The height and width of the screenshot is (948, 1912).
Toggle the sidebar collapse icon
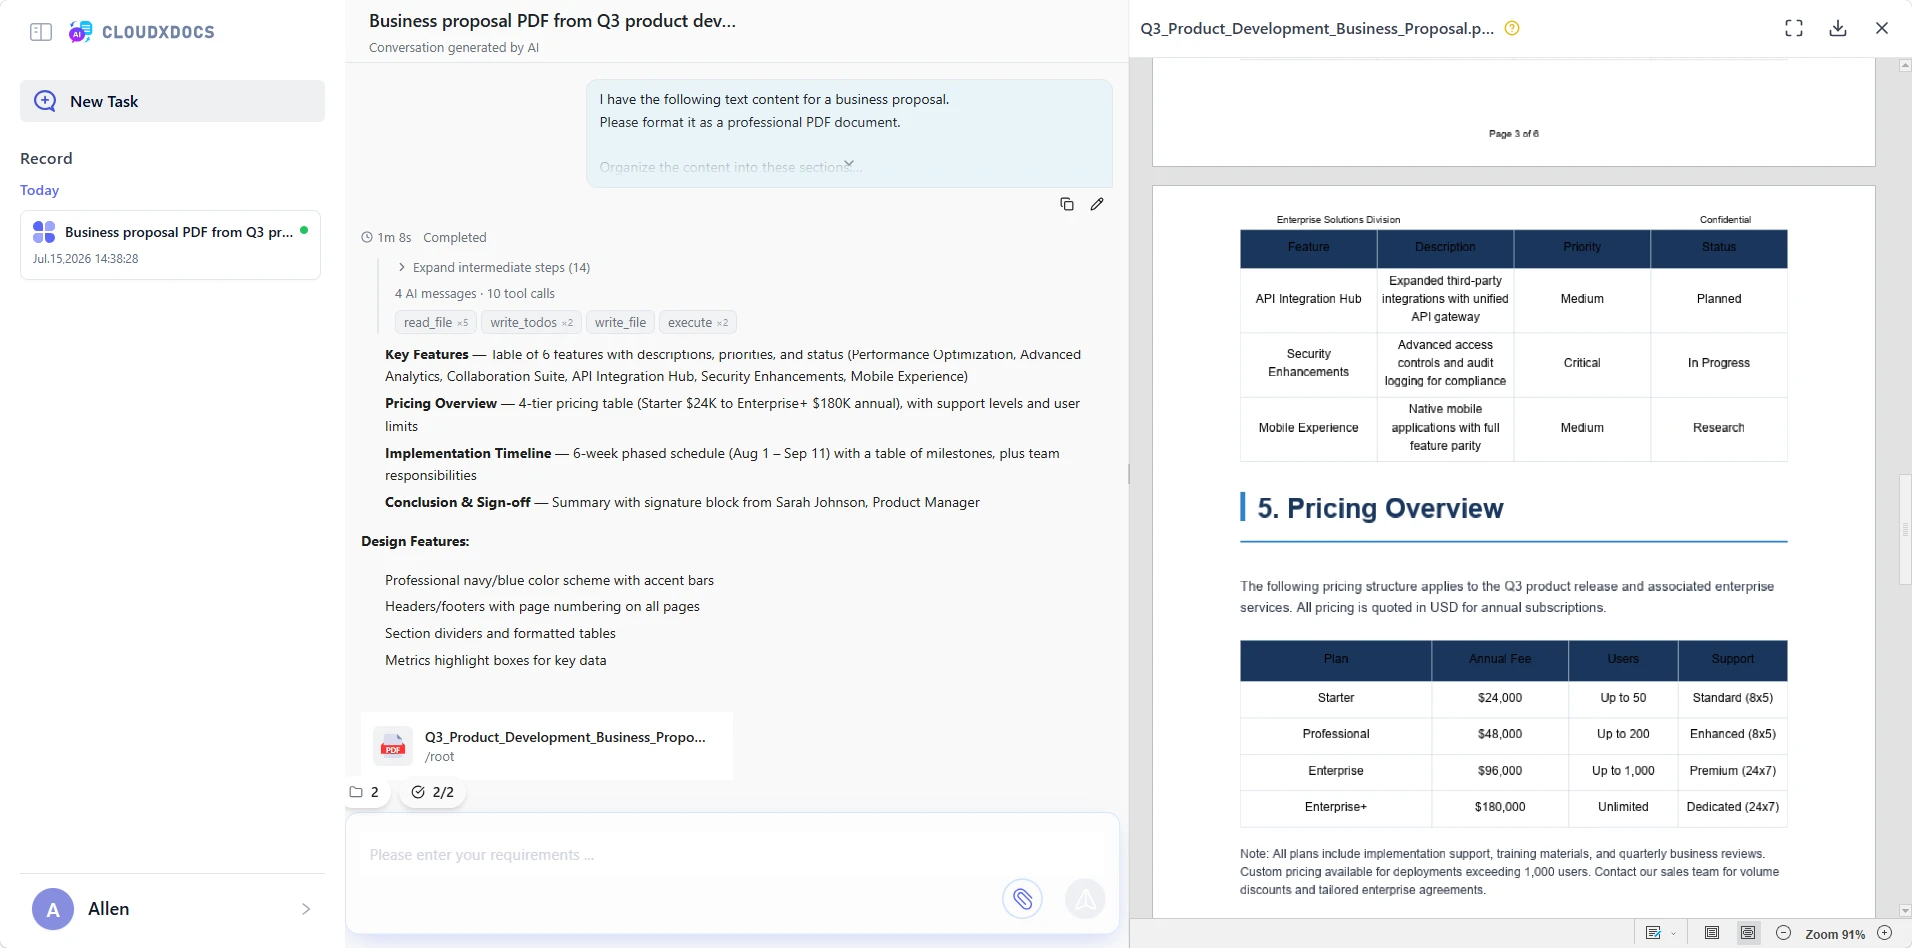point(41,32)
